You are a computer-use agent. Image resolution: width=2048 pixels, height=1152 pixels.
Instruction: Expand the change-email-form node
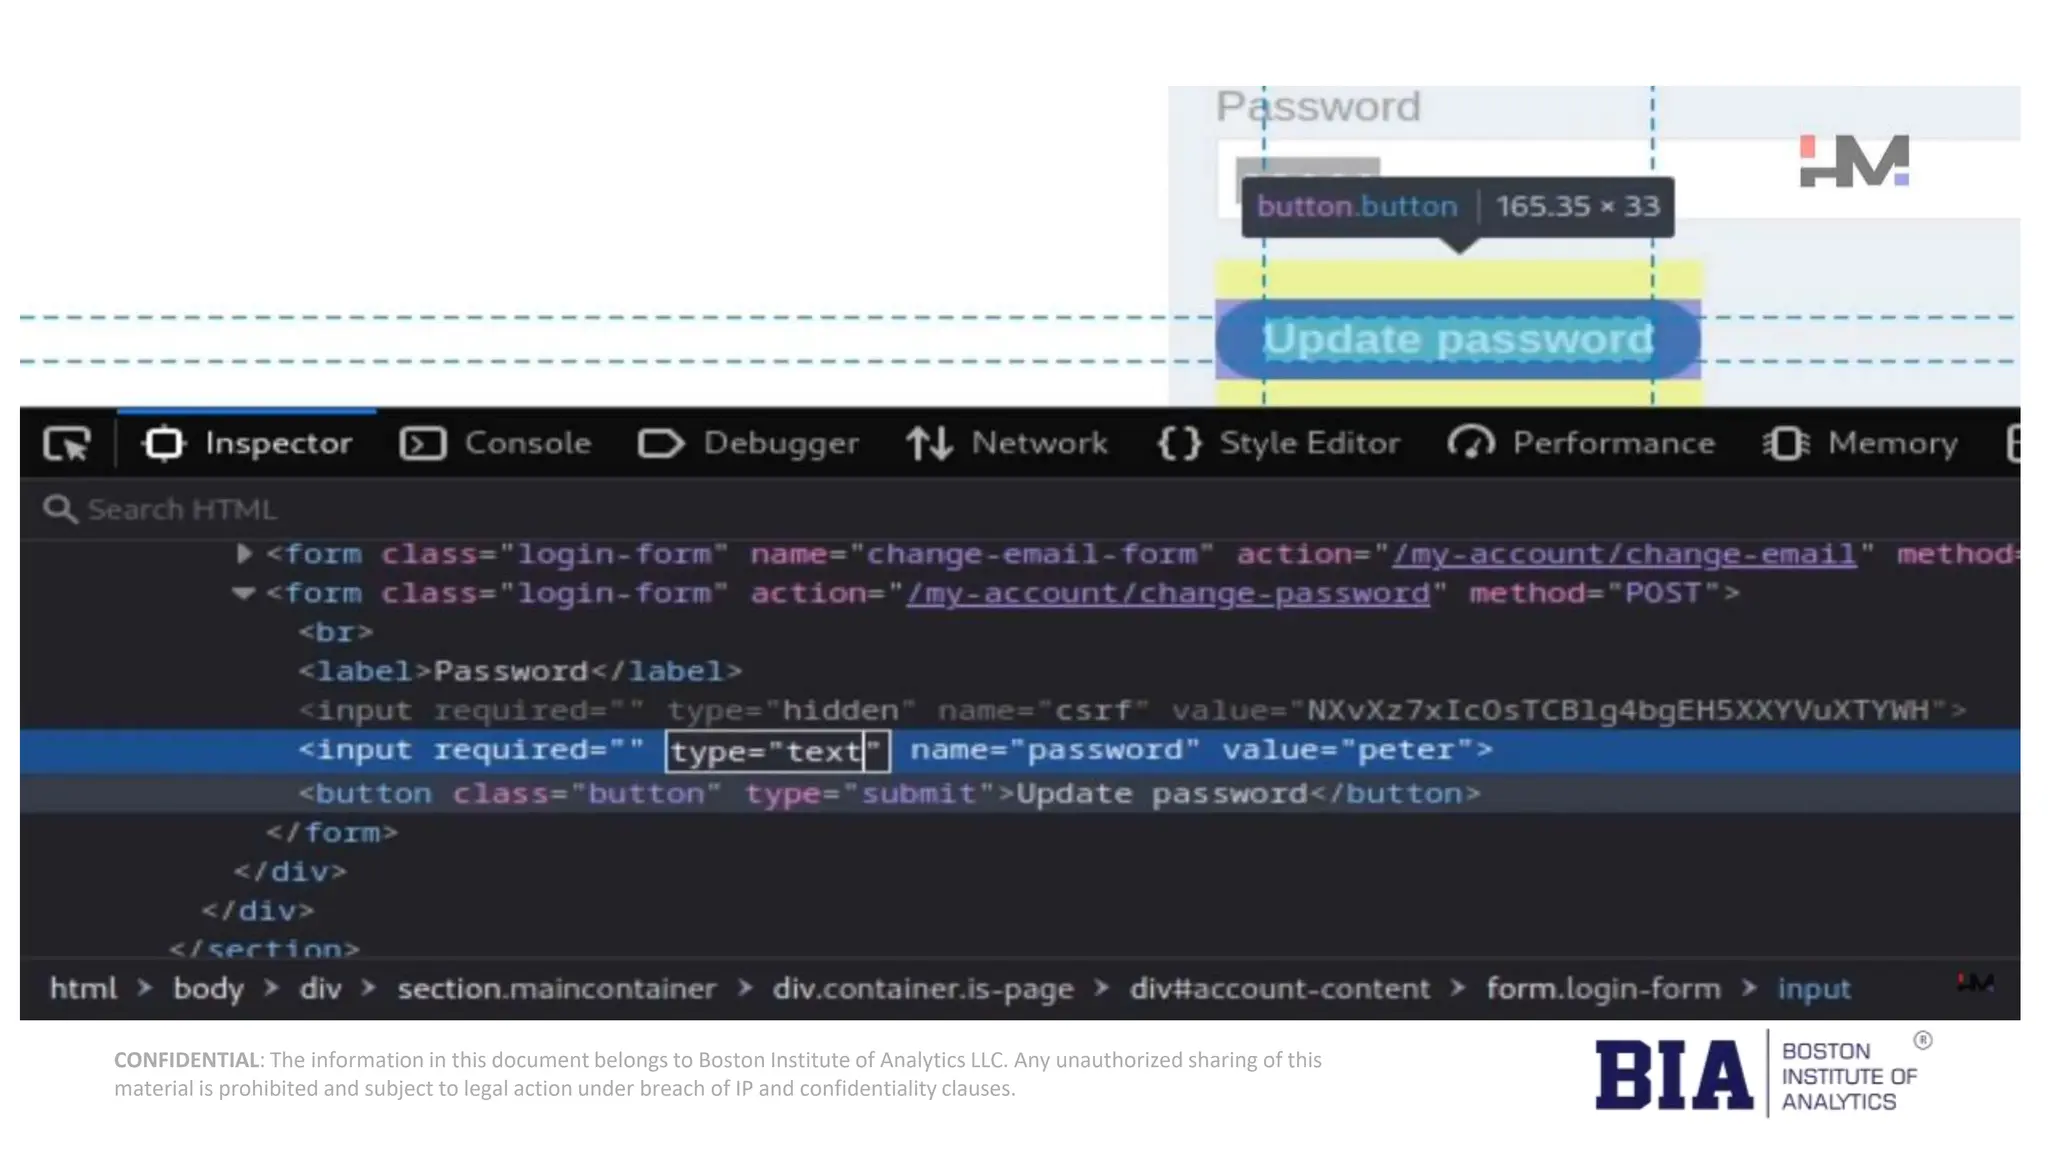click(x=243, y=553)
